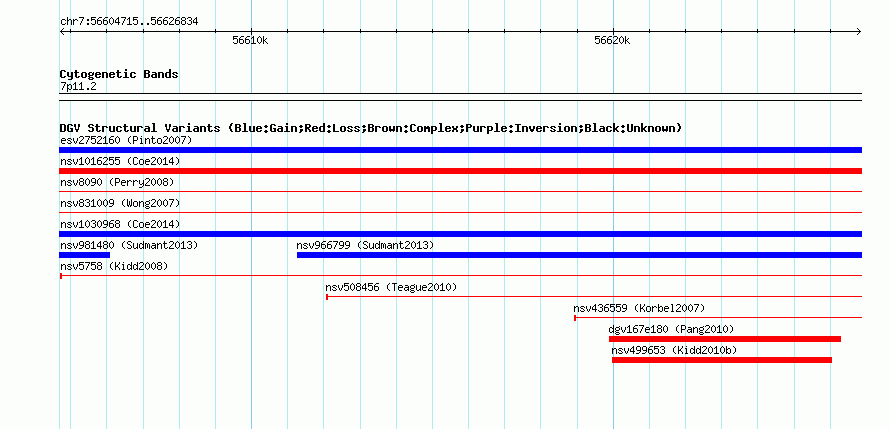Select the thin red nsv8090 variant line

460,192
